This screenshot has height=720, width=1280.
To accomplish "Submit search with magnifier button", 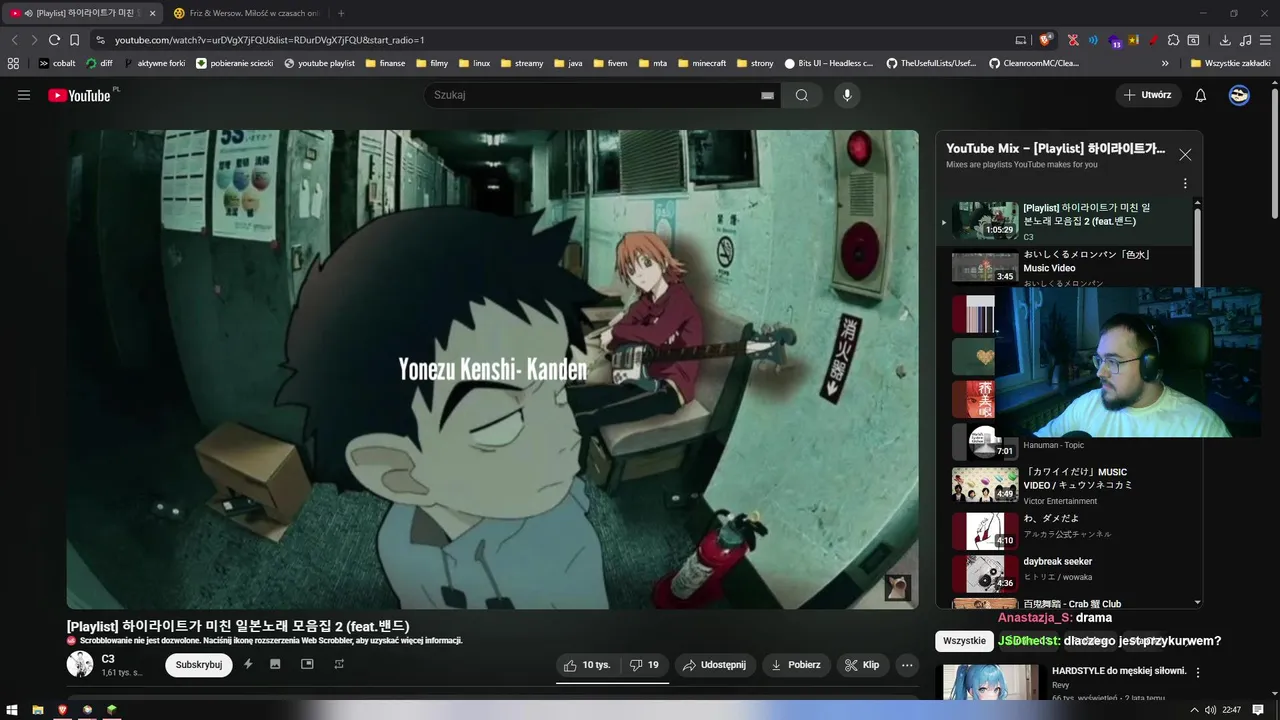I will click(x=802, y=95).
